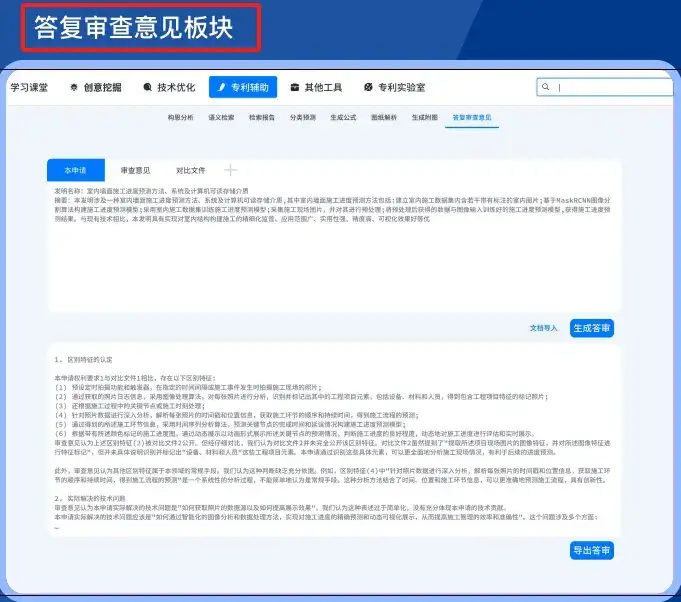Click heading 1. 区别特征的认定
The width and height of the screenshot is (681, 602).
pyautogui.click(x=83, y=360)
